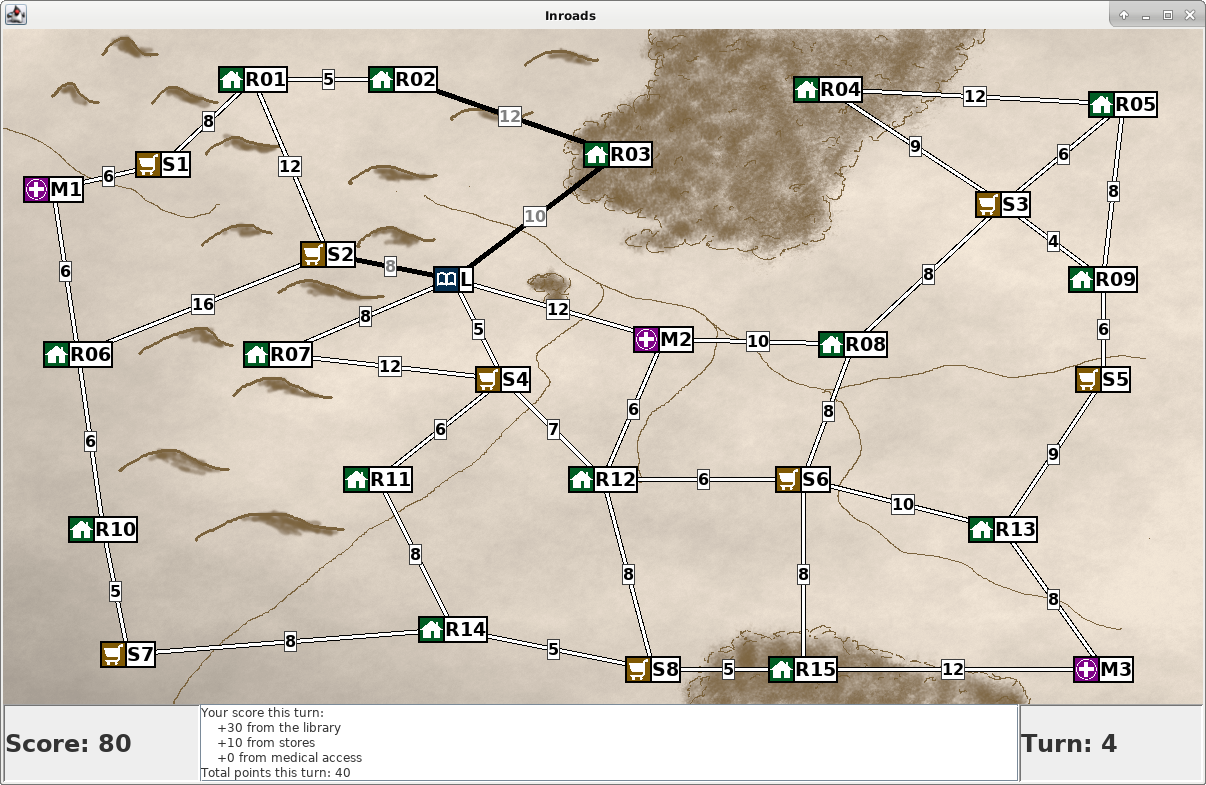Image resolution: width=1206 pixels, height=785 pixels.
Task: Click the S7 store icon
Action: click(x=114, y=654)
